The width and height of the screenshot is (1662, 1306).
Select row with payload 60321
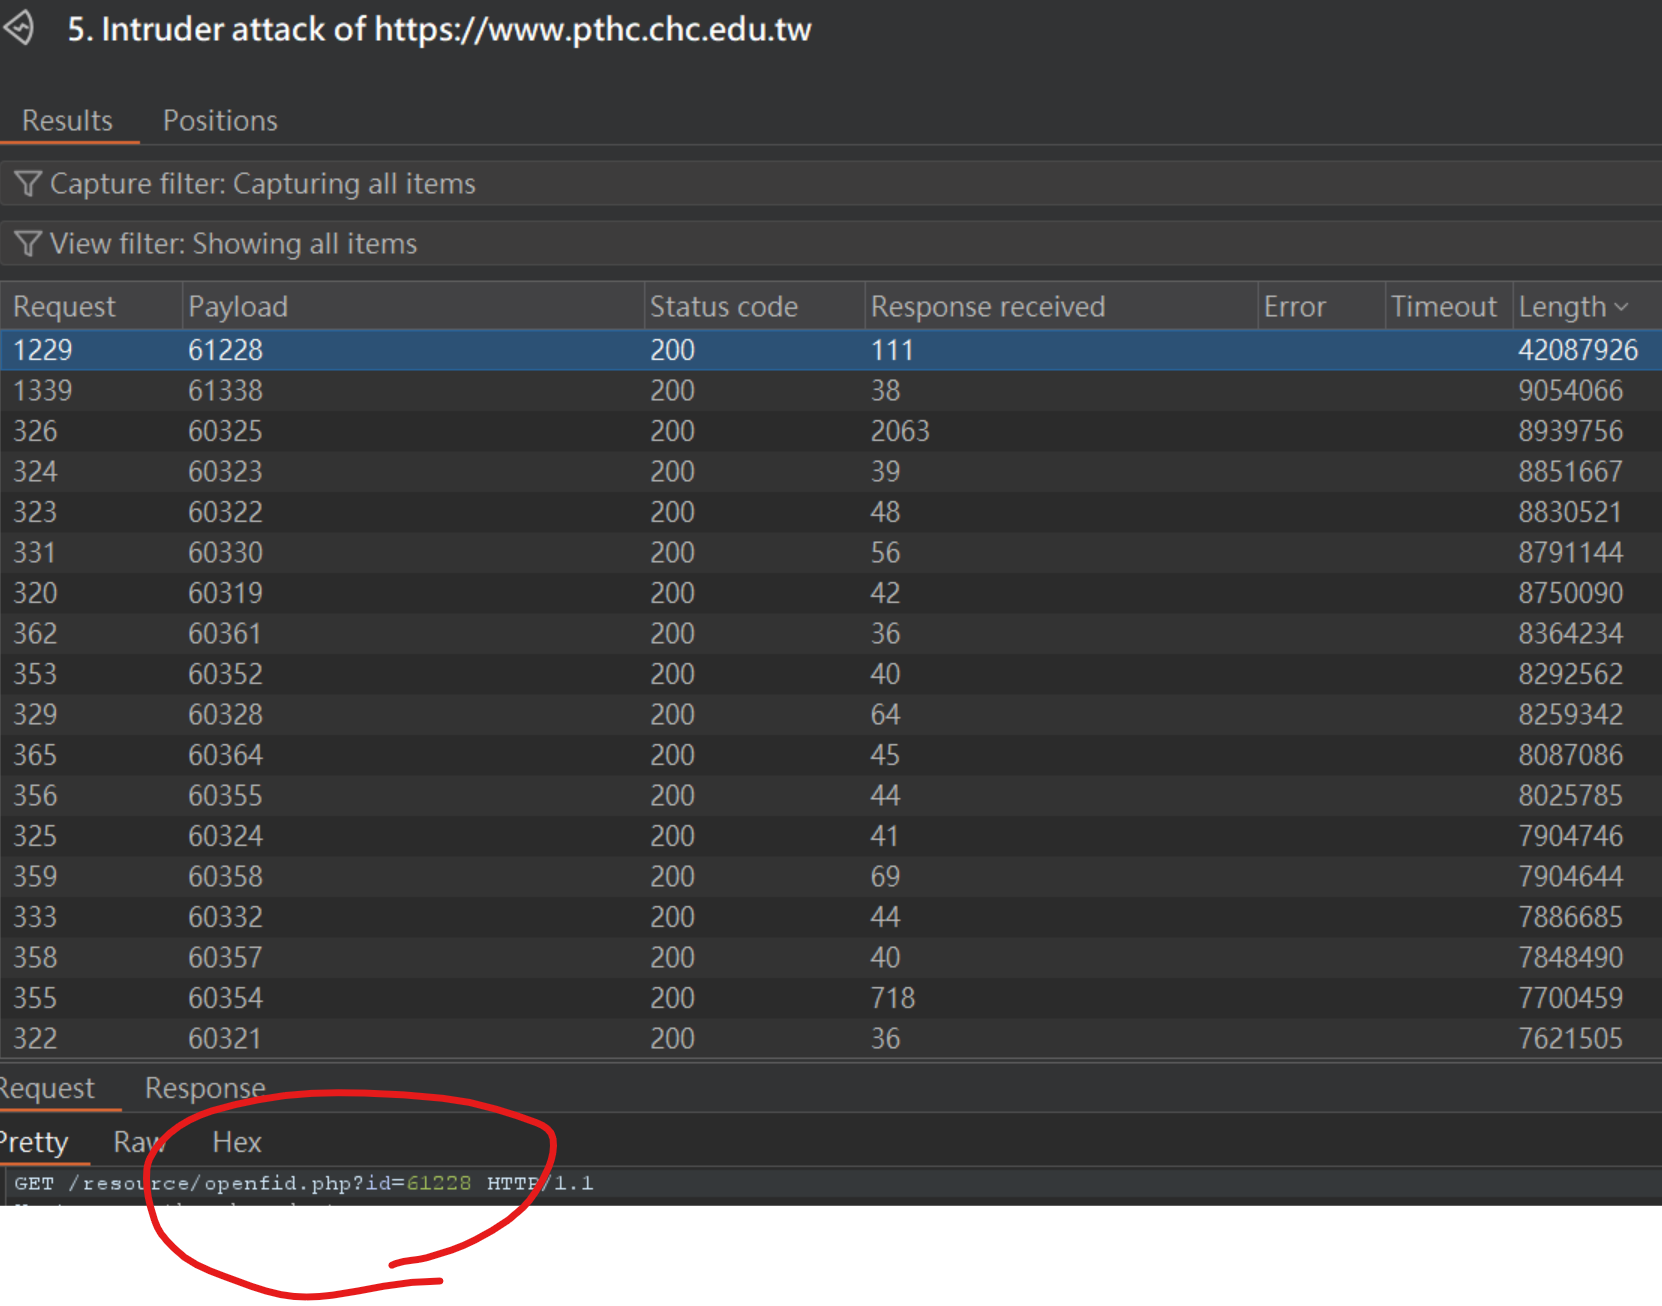[x=831, y=1039]
